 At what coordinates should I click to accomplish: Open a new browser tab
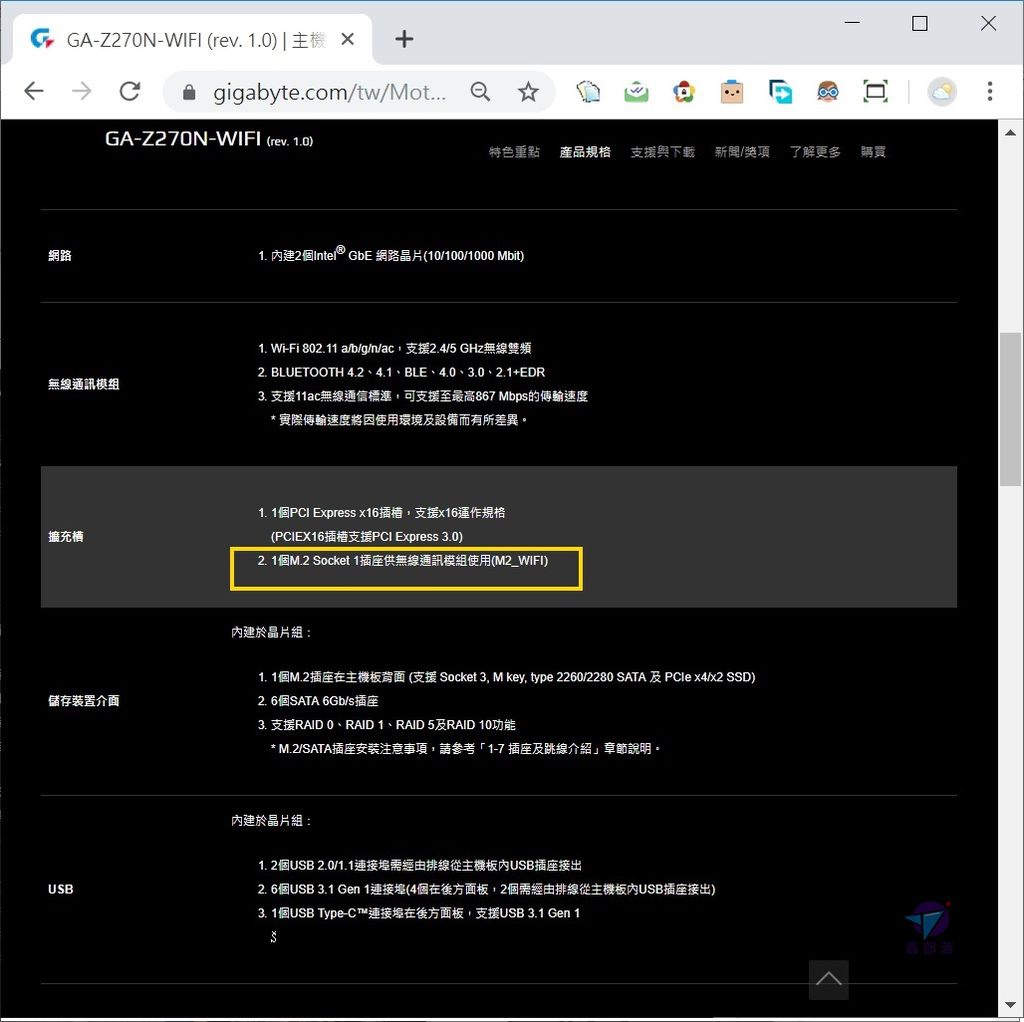point(404,39)
